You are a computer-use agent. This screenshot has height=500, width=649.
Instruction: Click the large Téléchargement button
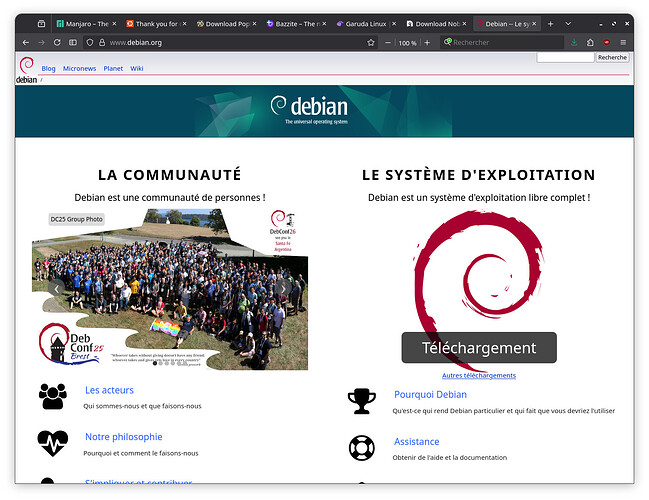[479, 348]
